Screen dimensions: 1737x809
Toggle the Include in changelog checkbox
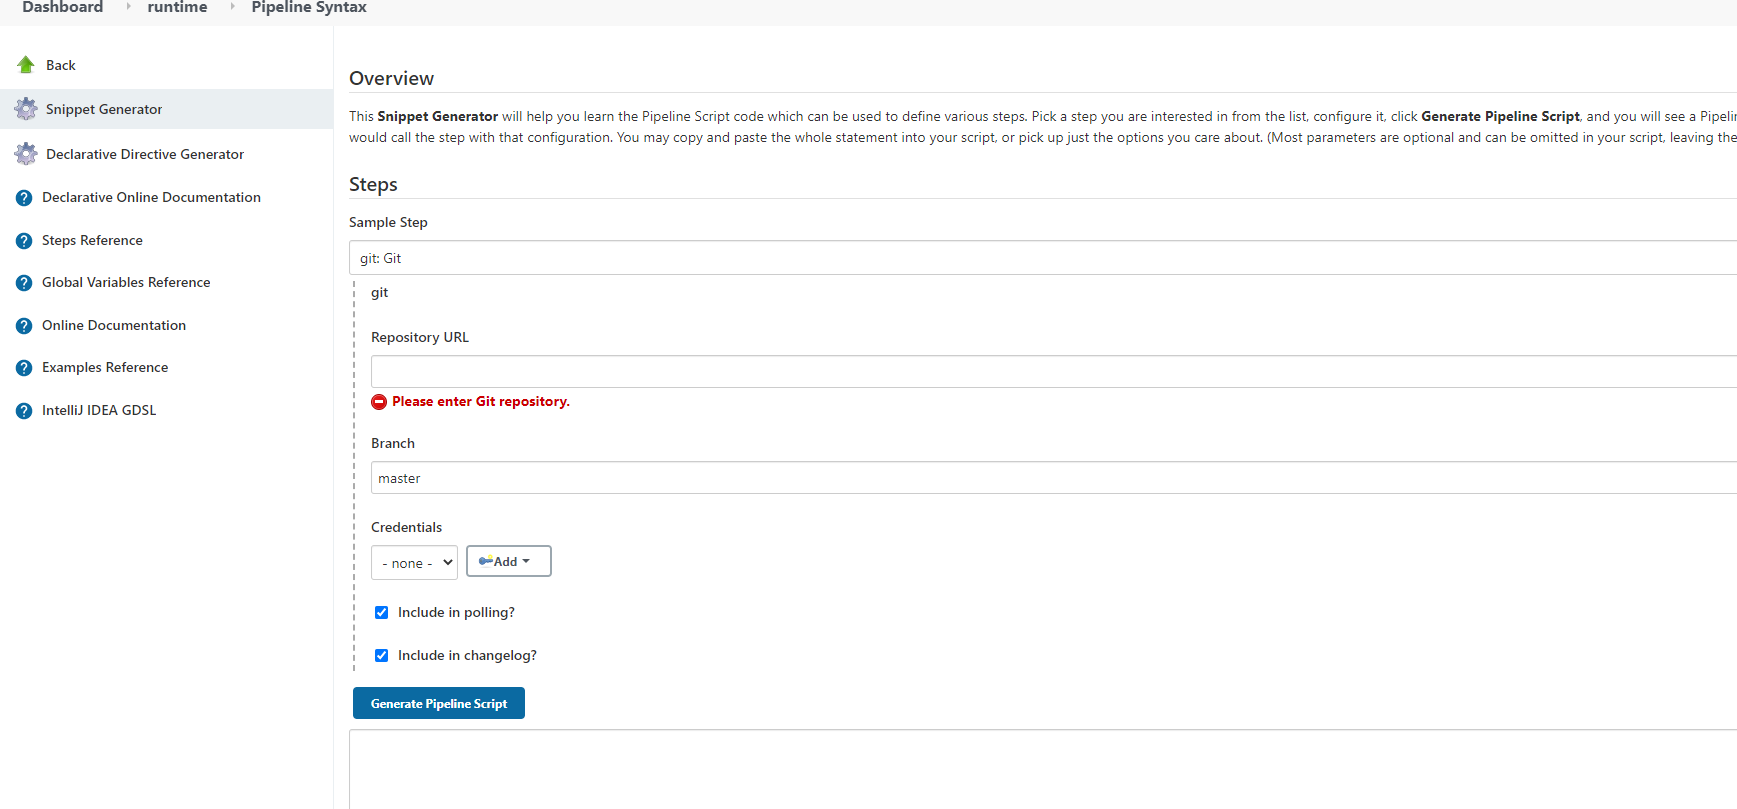coord(381,656)
